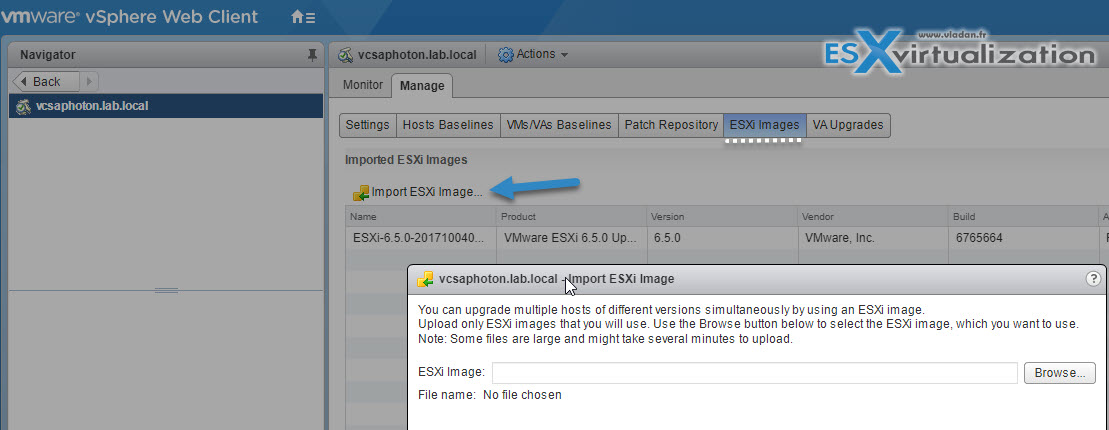Switch to the Monitor tab
The height and width of the screenshot is (430, 1109).
(363, 86)
